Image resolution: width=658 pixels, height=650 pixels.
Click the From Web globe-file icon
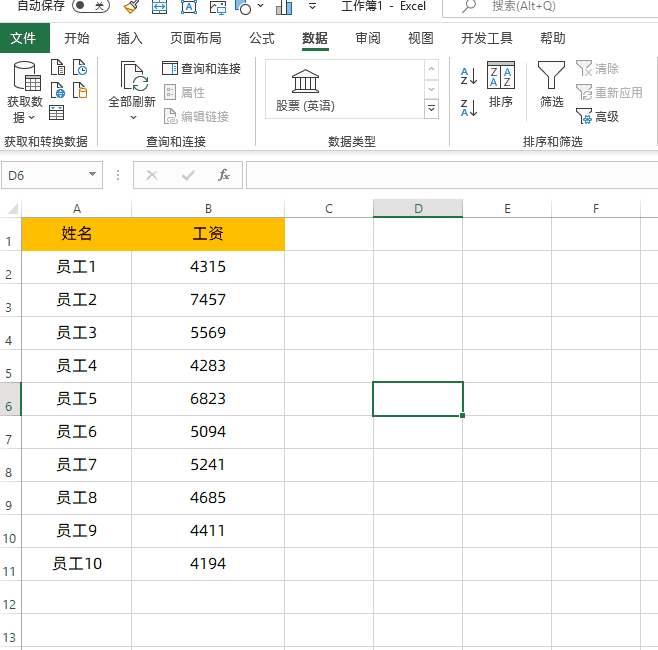pyautogui.click(x=58, y=90)
